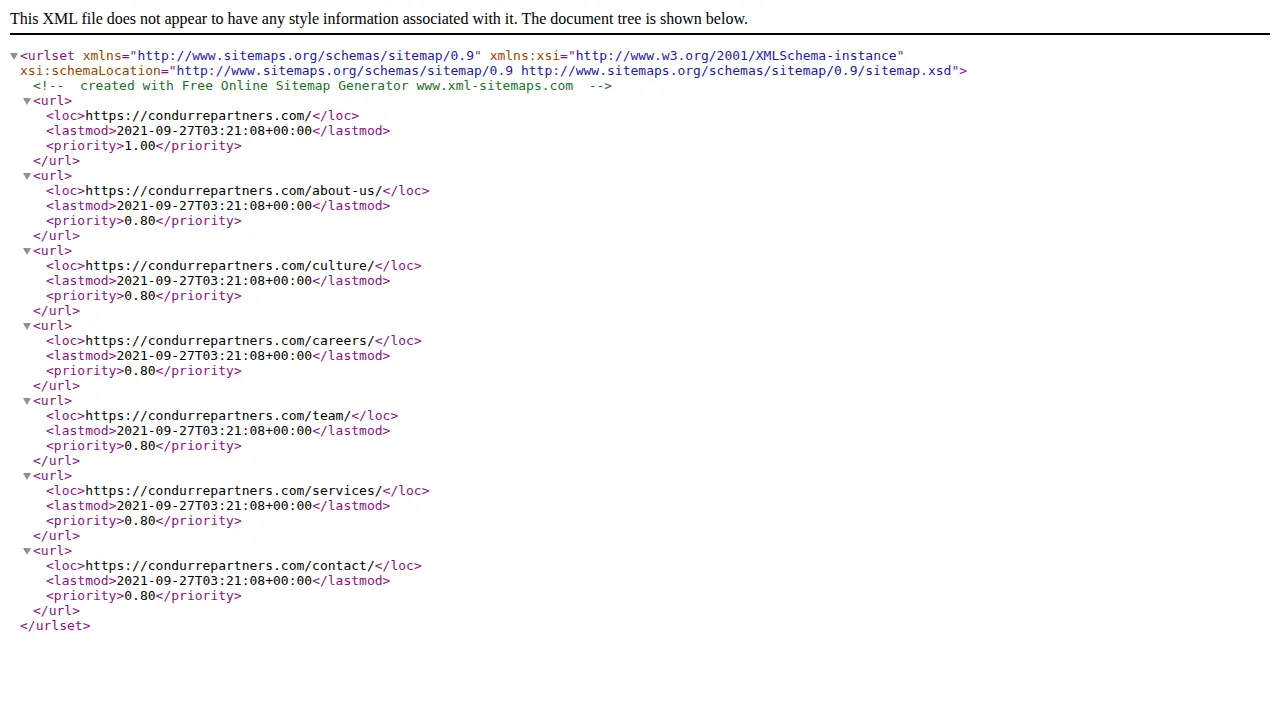Click the "This XML file does not appear" notice

tap(379, 19)
